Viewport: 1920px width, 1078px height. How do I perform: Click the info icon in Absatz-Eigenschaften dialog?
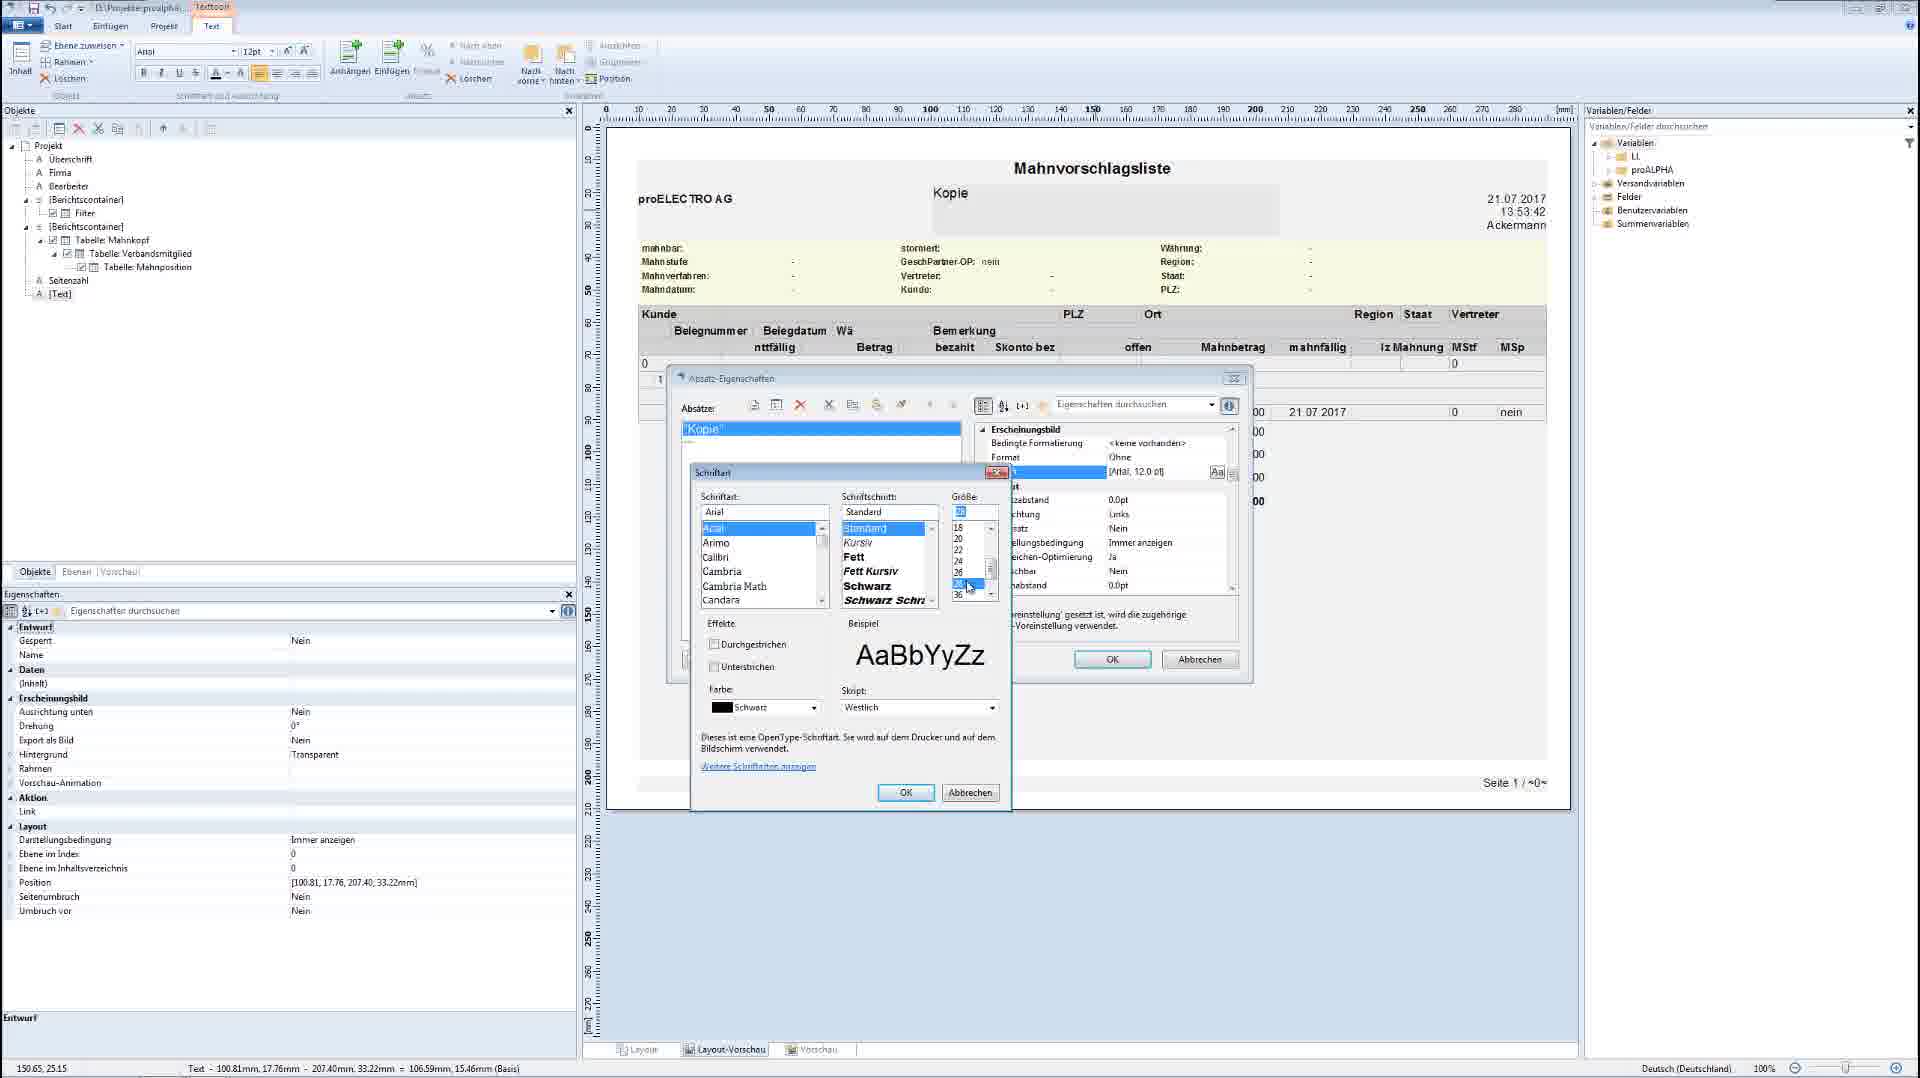click(x=1229, y=405)
